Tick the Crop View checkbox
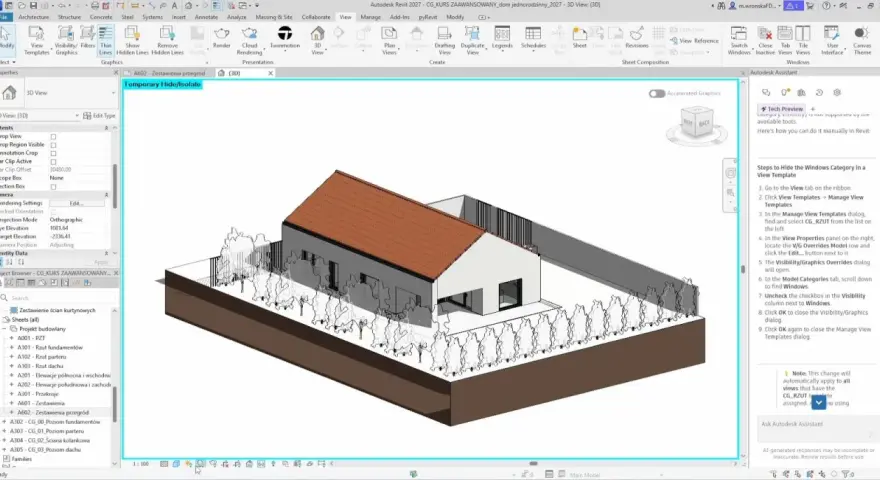 (x=53, y=136)
